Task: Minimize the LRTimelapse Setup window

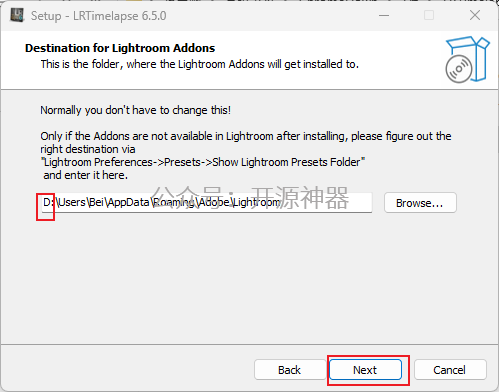Action: 384,15
